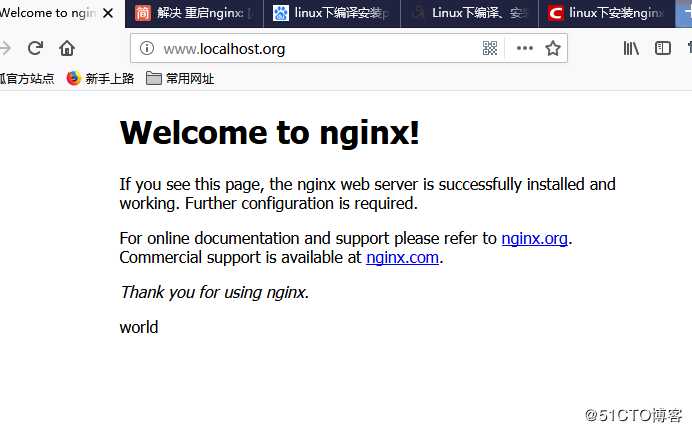Click the 'Thank you for using nginx.' text

click(x=214, y=292)
